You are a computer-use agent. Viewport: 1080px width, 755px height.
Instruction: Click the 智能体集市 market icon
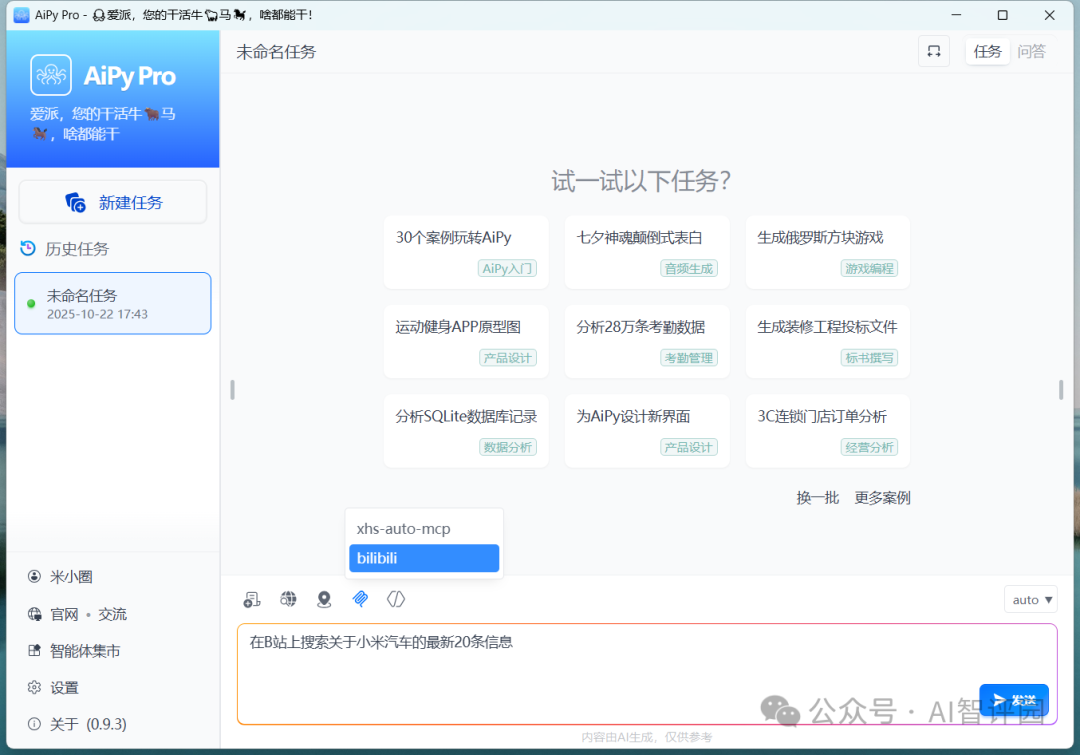click(x=34, y=650)
